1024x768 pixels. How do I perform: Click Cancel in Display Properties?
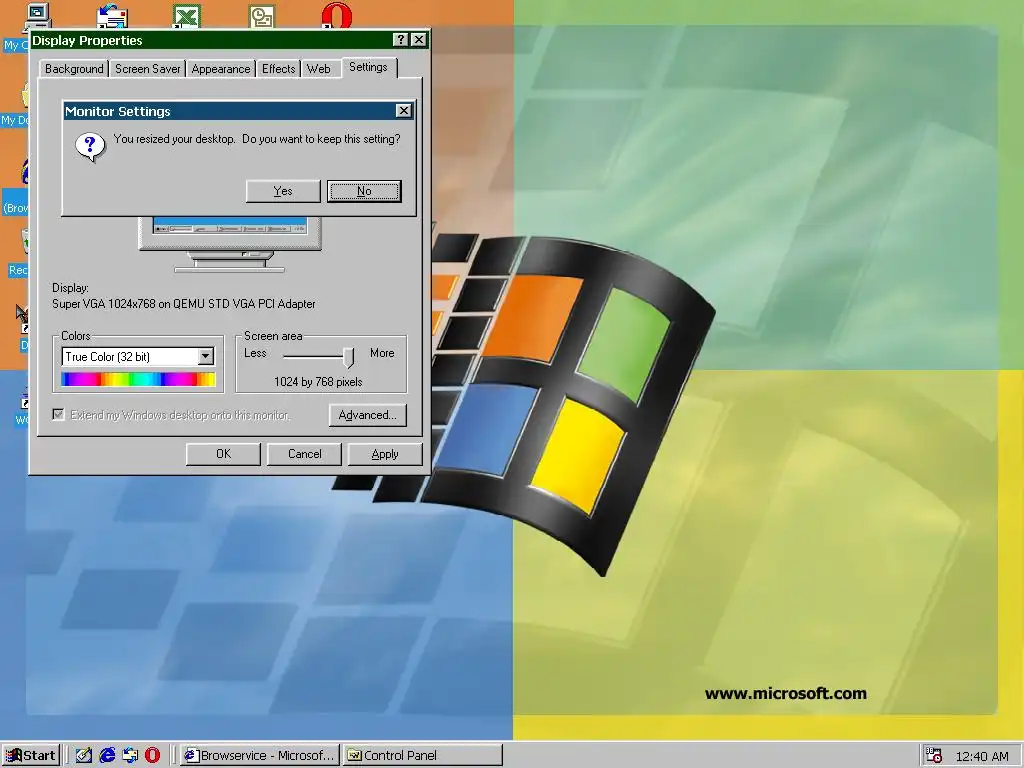coord(304,454)
